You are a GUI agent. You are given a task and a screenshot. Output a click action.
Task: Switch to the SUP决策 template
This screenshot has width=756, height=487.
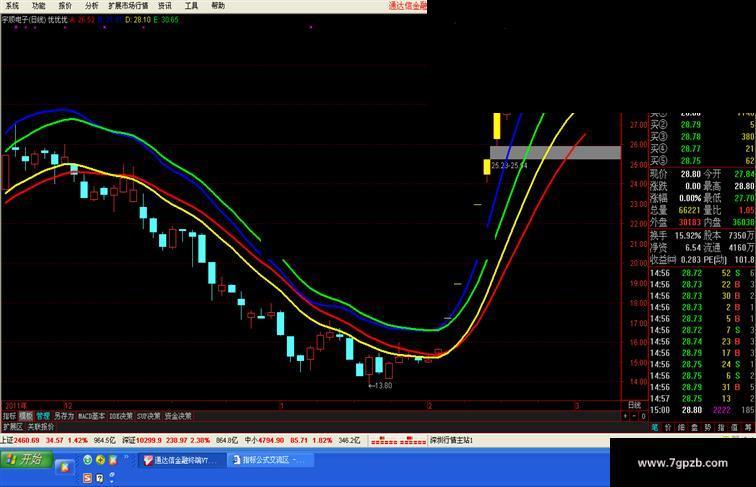click(148, 416)
